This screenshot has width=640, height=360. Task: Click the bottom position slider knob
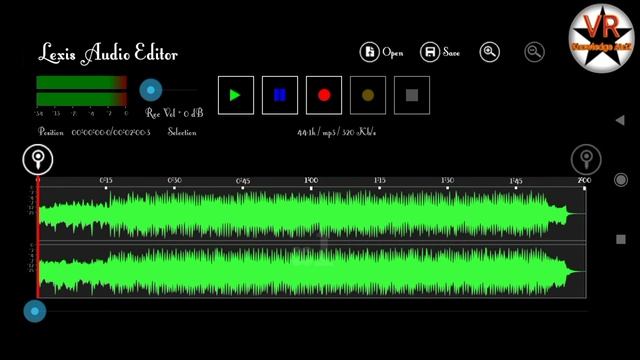tap(35, 311)
